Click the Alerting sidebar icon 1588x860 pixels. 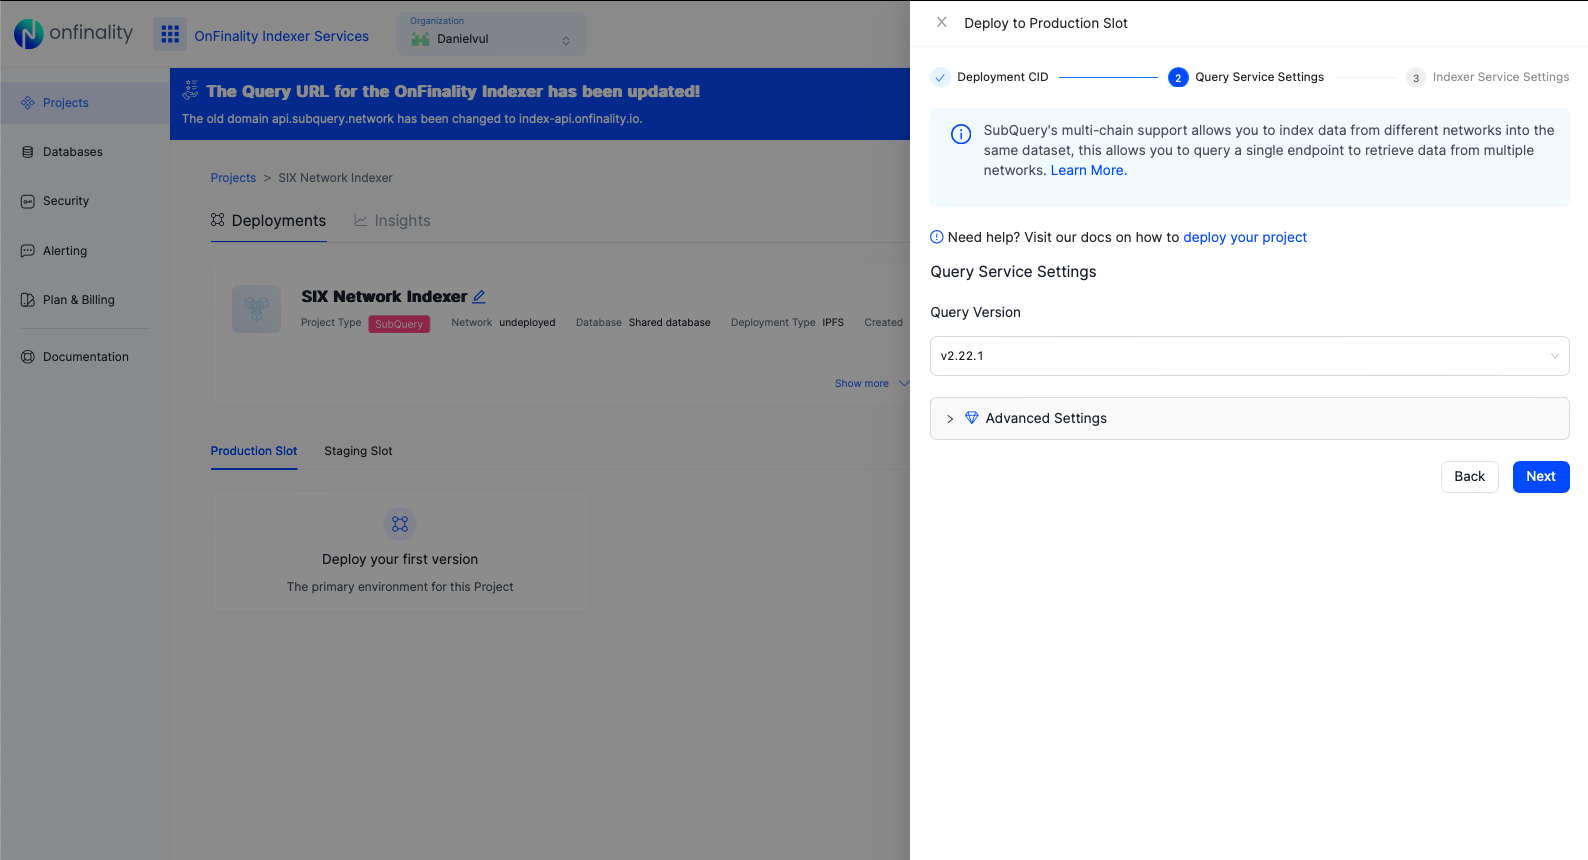point(28,251)
